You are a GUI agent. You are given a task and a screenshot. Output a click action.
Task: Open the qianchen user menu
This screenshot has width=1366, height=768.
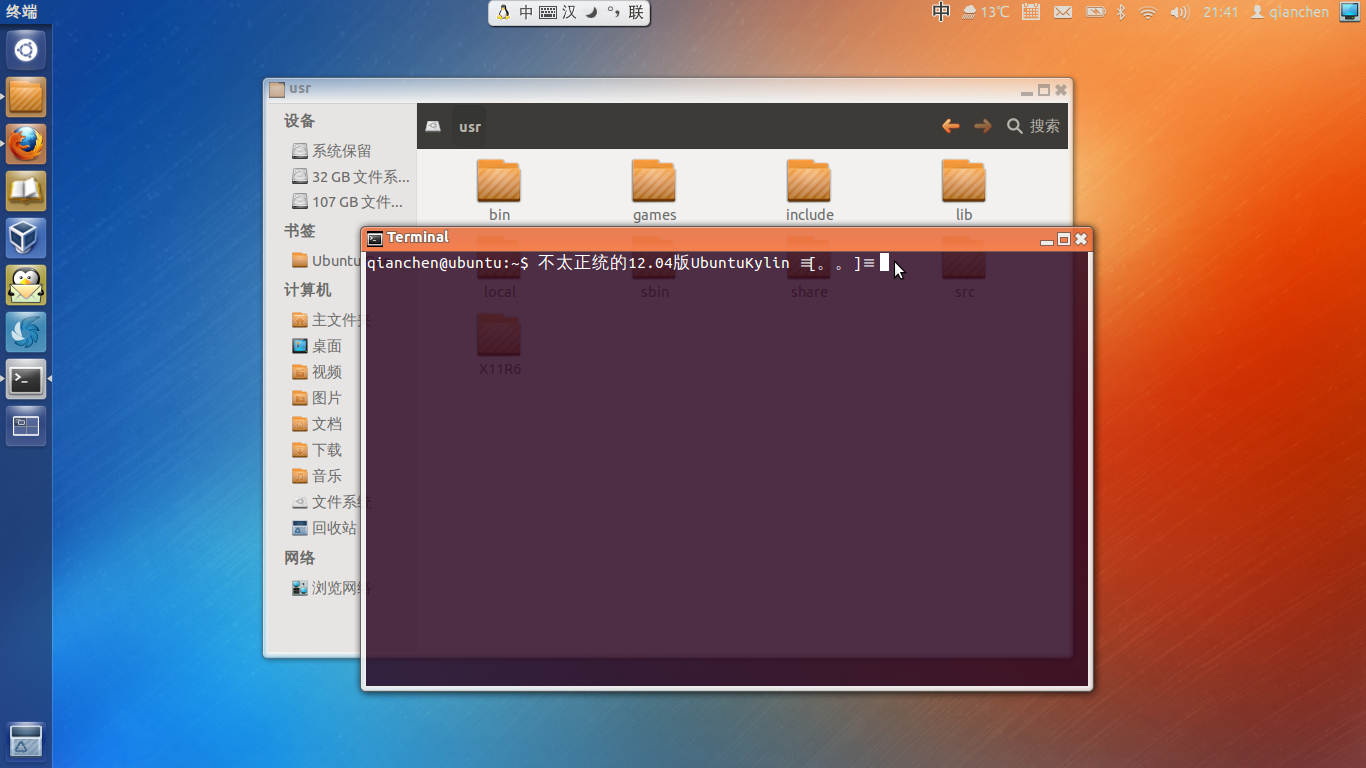(1290, 12)
